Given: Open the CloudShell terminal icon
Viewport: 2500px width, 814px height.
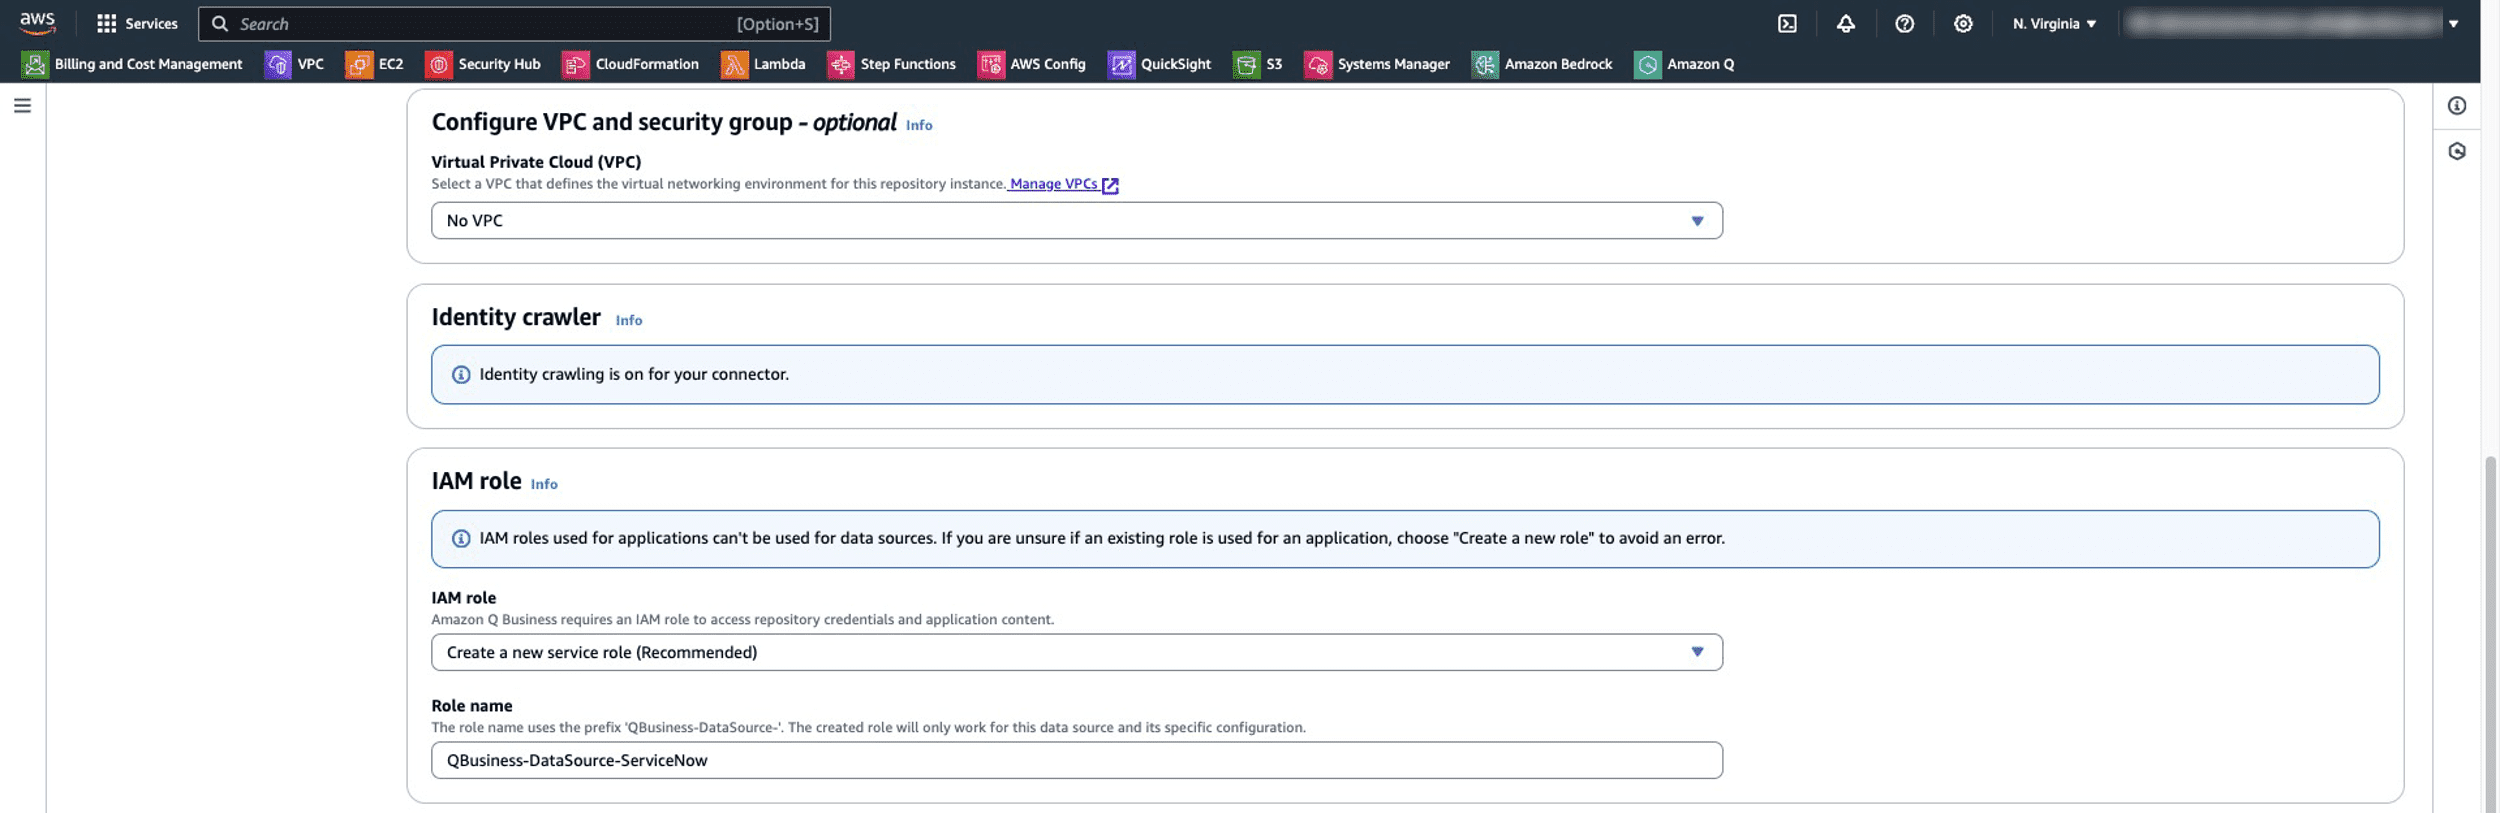Looking at the screenshot, I should [x=1787, y=24].
